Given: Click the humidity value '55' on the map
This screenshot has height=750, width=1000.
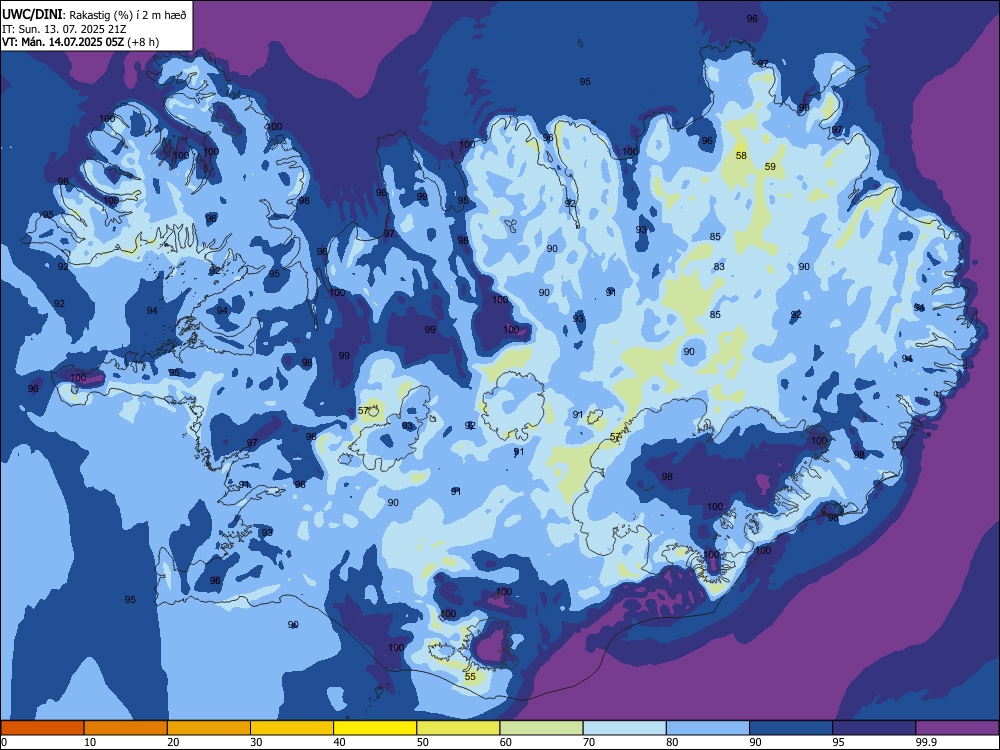Looking at the screenshot, I should point(470,677).
